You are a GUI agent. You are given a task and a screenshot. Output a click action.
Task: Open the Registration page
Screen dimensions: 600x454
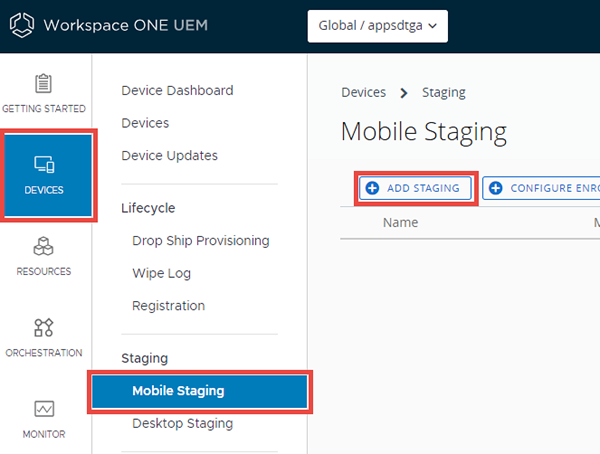tap(168, 305)
